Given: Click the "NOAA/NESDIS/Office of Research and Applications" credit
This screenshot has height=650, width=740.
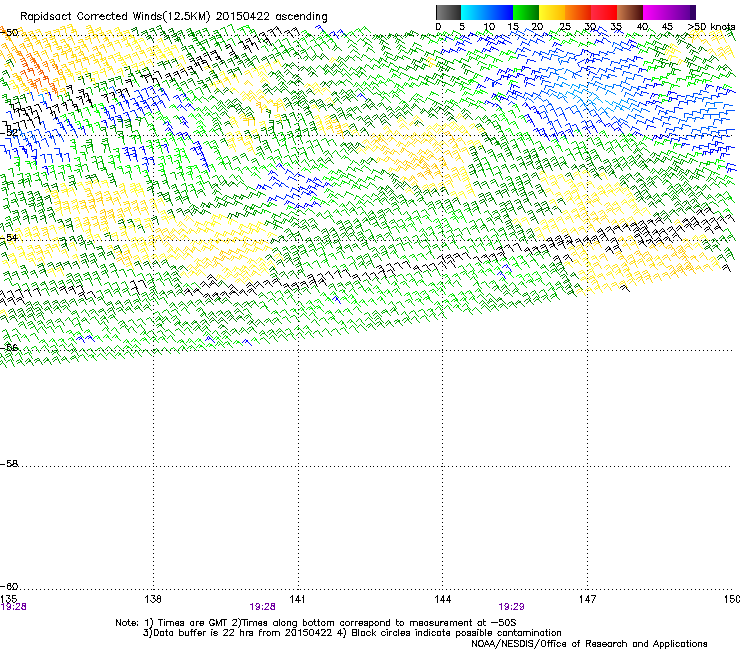Looking at the screenshot, I should coord(589,644).
